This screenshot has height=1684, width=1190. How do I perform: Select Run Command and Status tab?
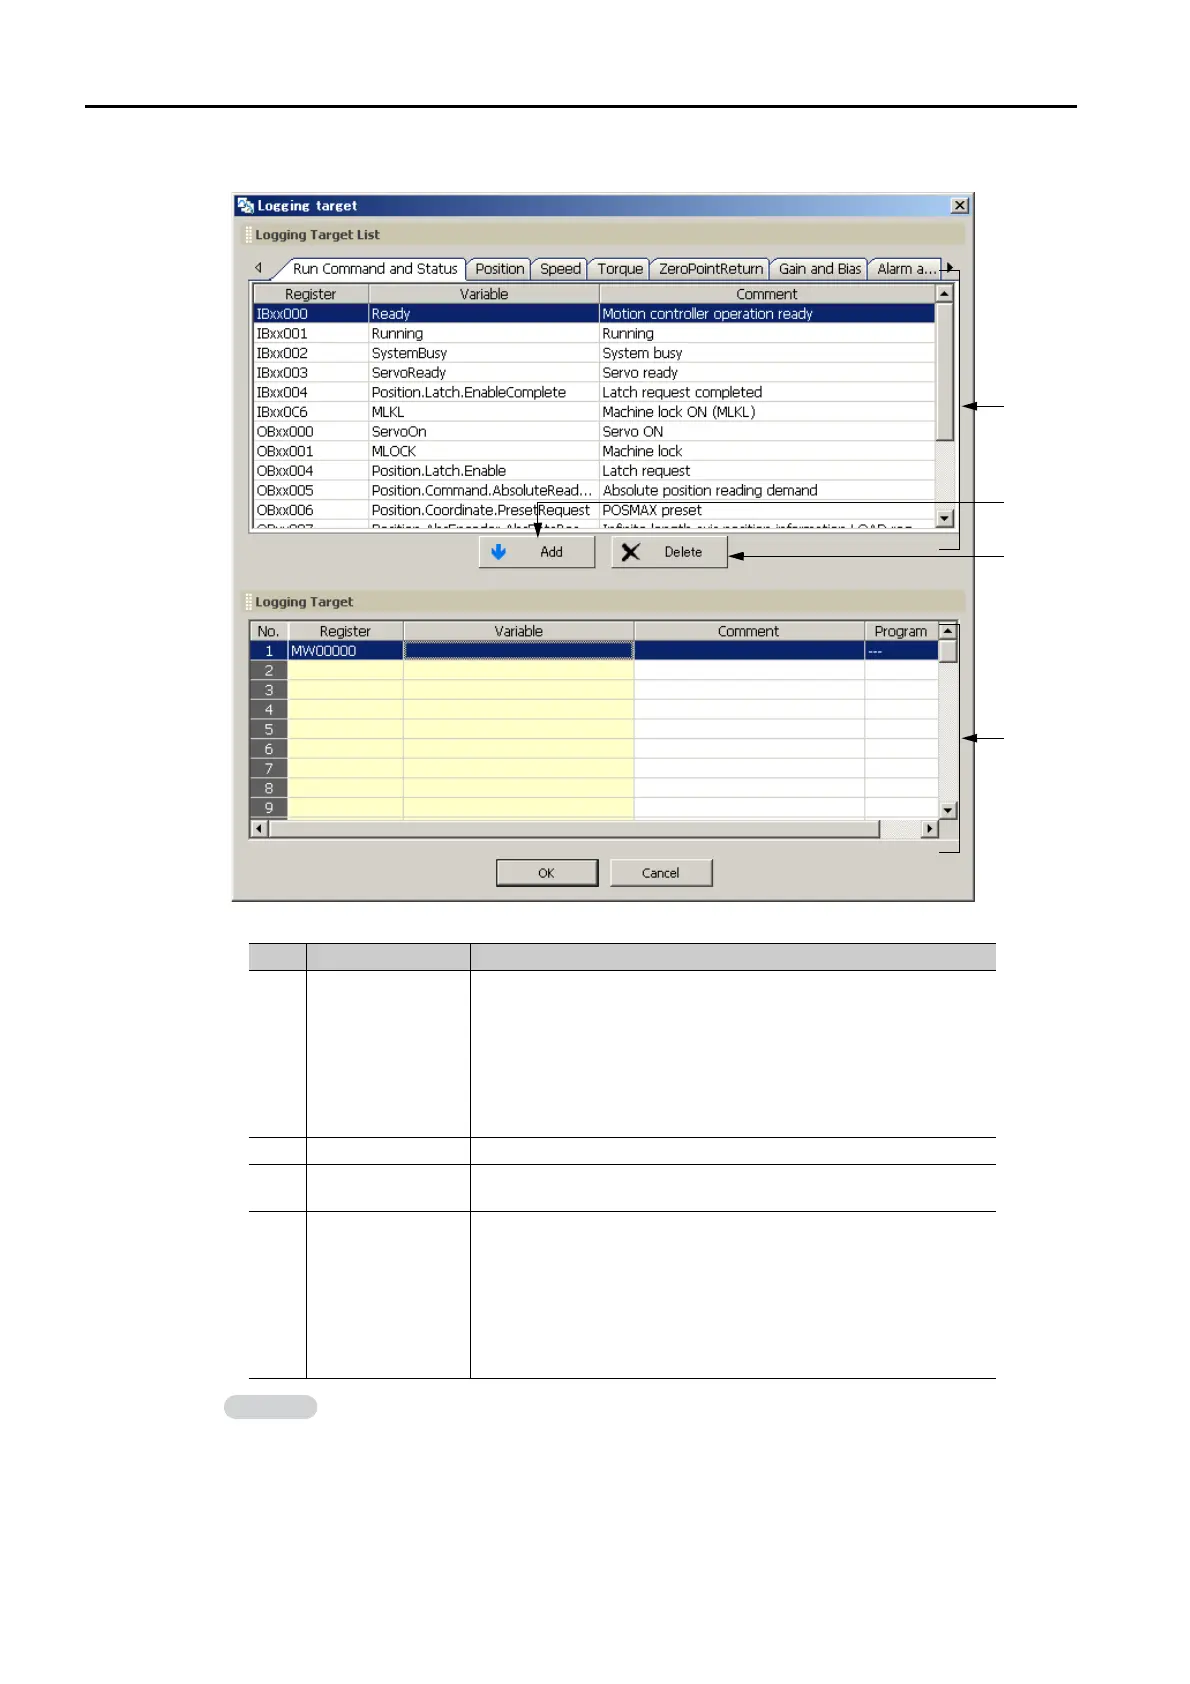pos(374,269)
